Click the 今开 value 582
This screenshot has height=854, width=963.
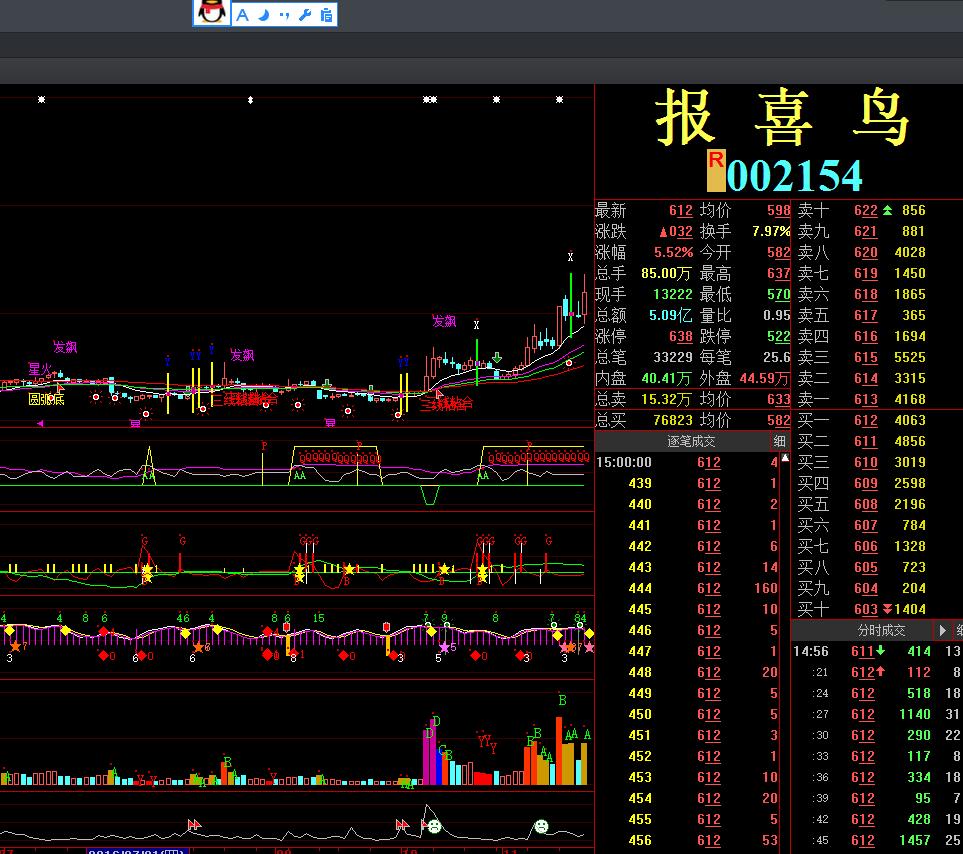tap(778, 252)
